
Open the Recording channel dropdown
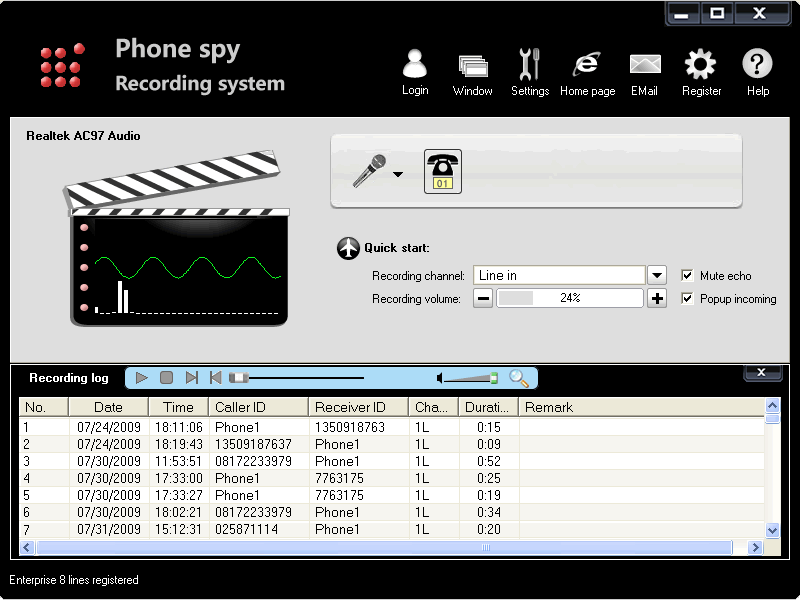click(x=657, y=274)
